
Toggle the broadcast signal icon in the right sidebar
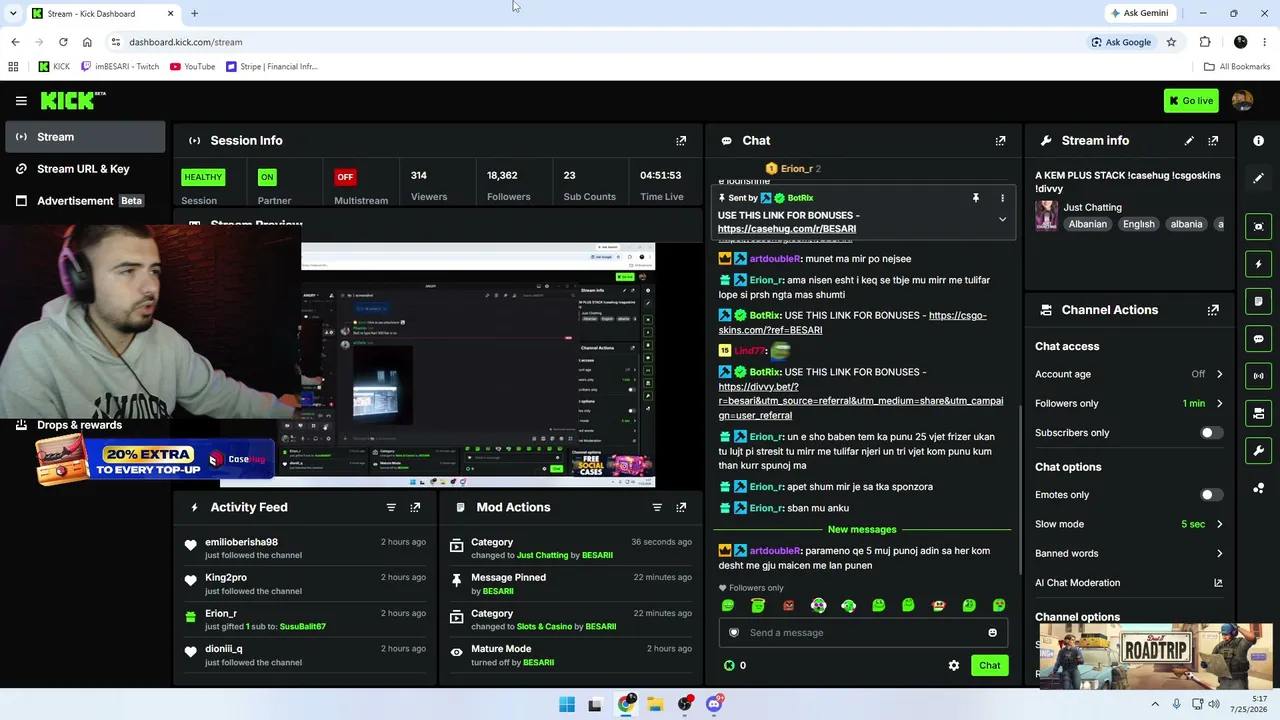(x=1258, y=376)
